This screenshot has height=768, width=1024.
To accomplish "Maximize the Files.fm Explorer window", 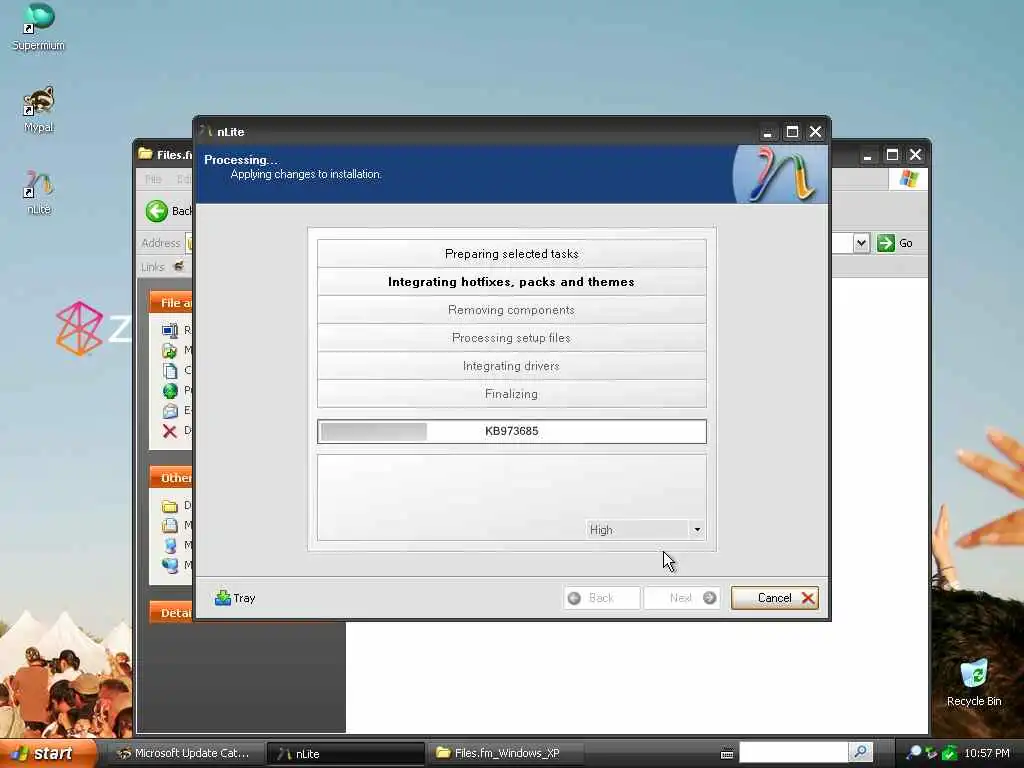I will click(892, 155).
